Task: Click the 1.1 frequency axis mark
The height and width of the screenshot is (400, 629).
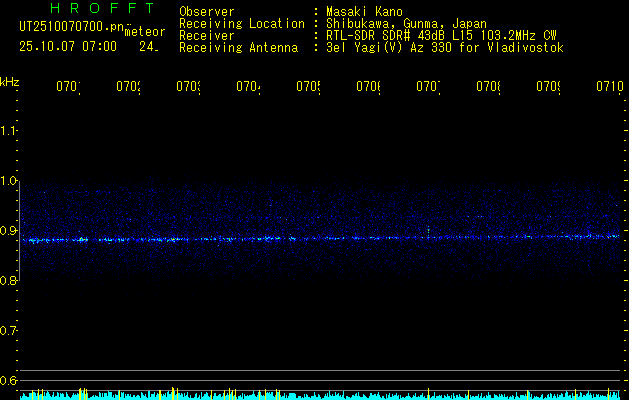Action: (10, 131)
